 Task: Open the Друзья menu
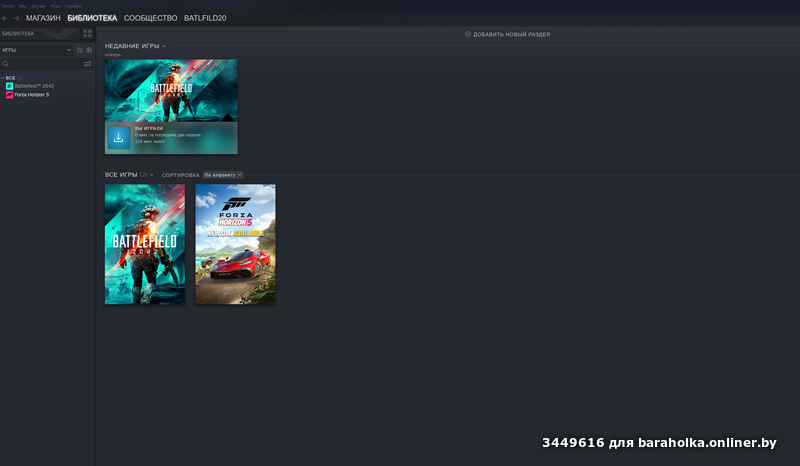(x=38, y=6)
